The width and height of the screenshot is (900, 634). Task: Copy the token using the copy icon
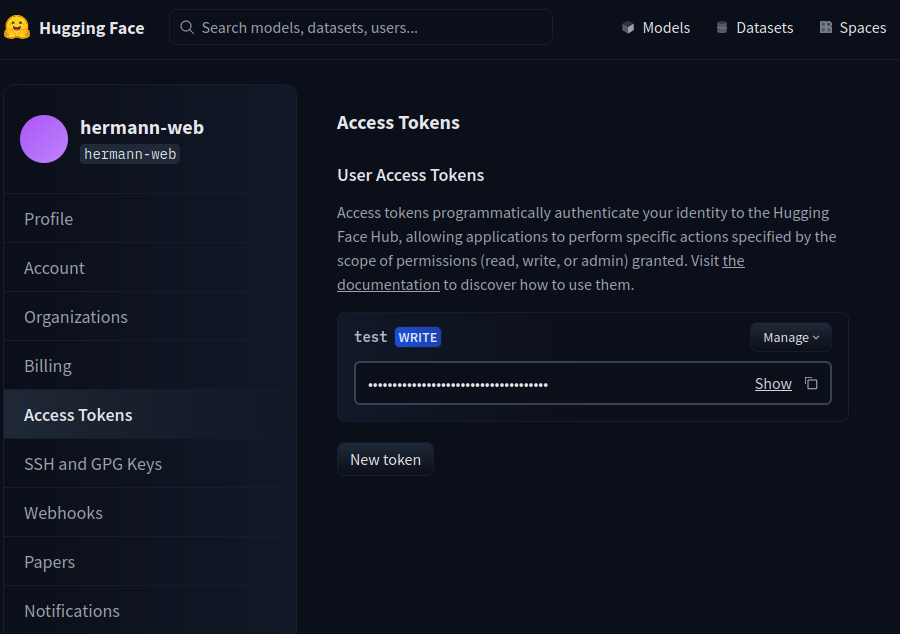[x=811, y=383]
